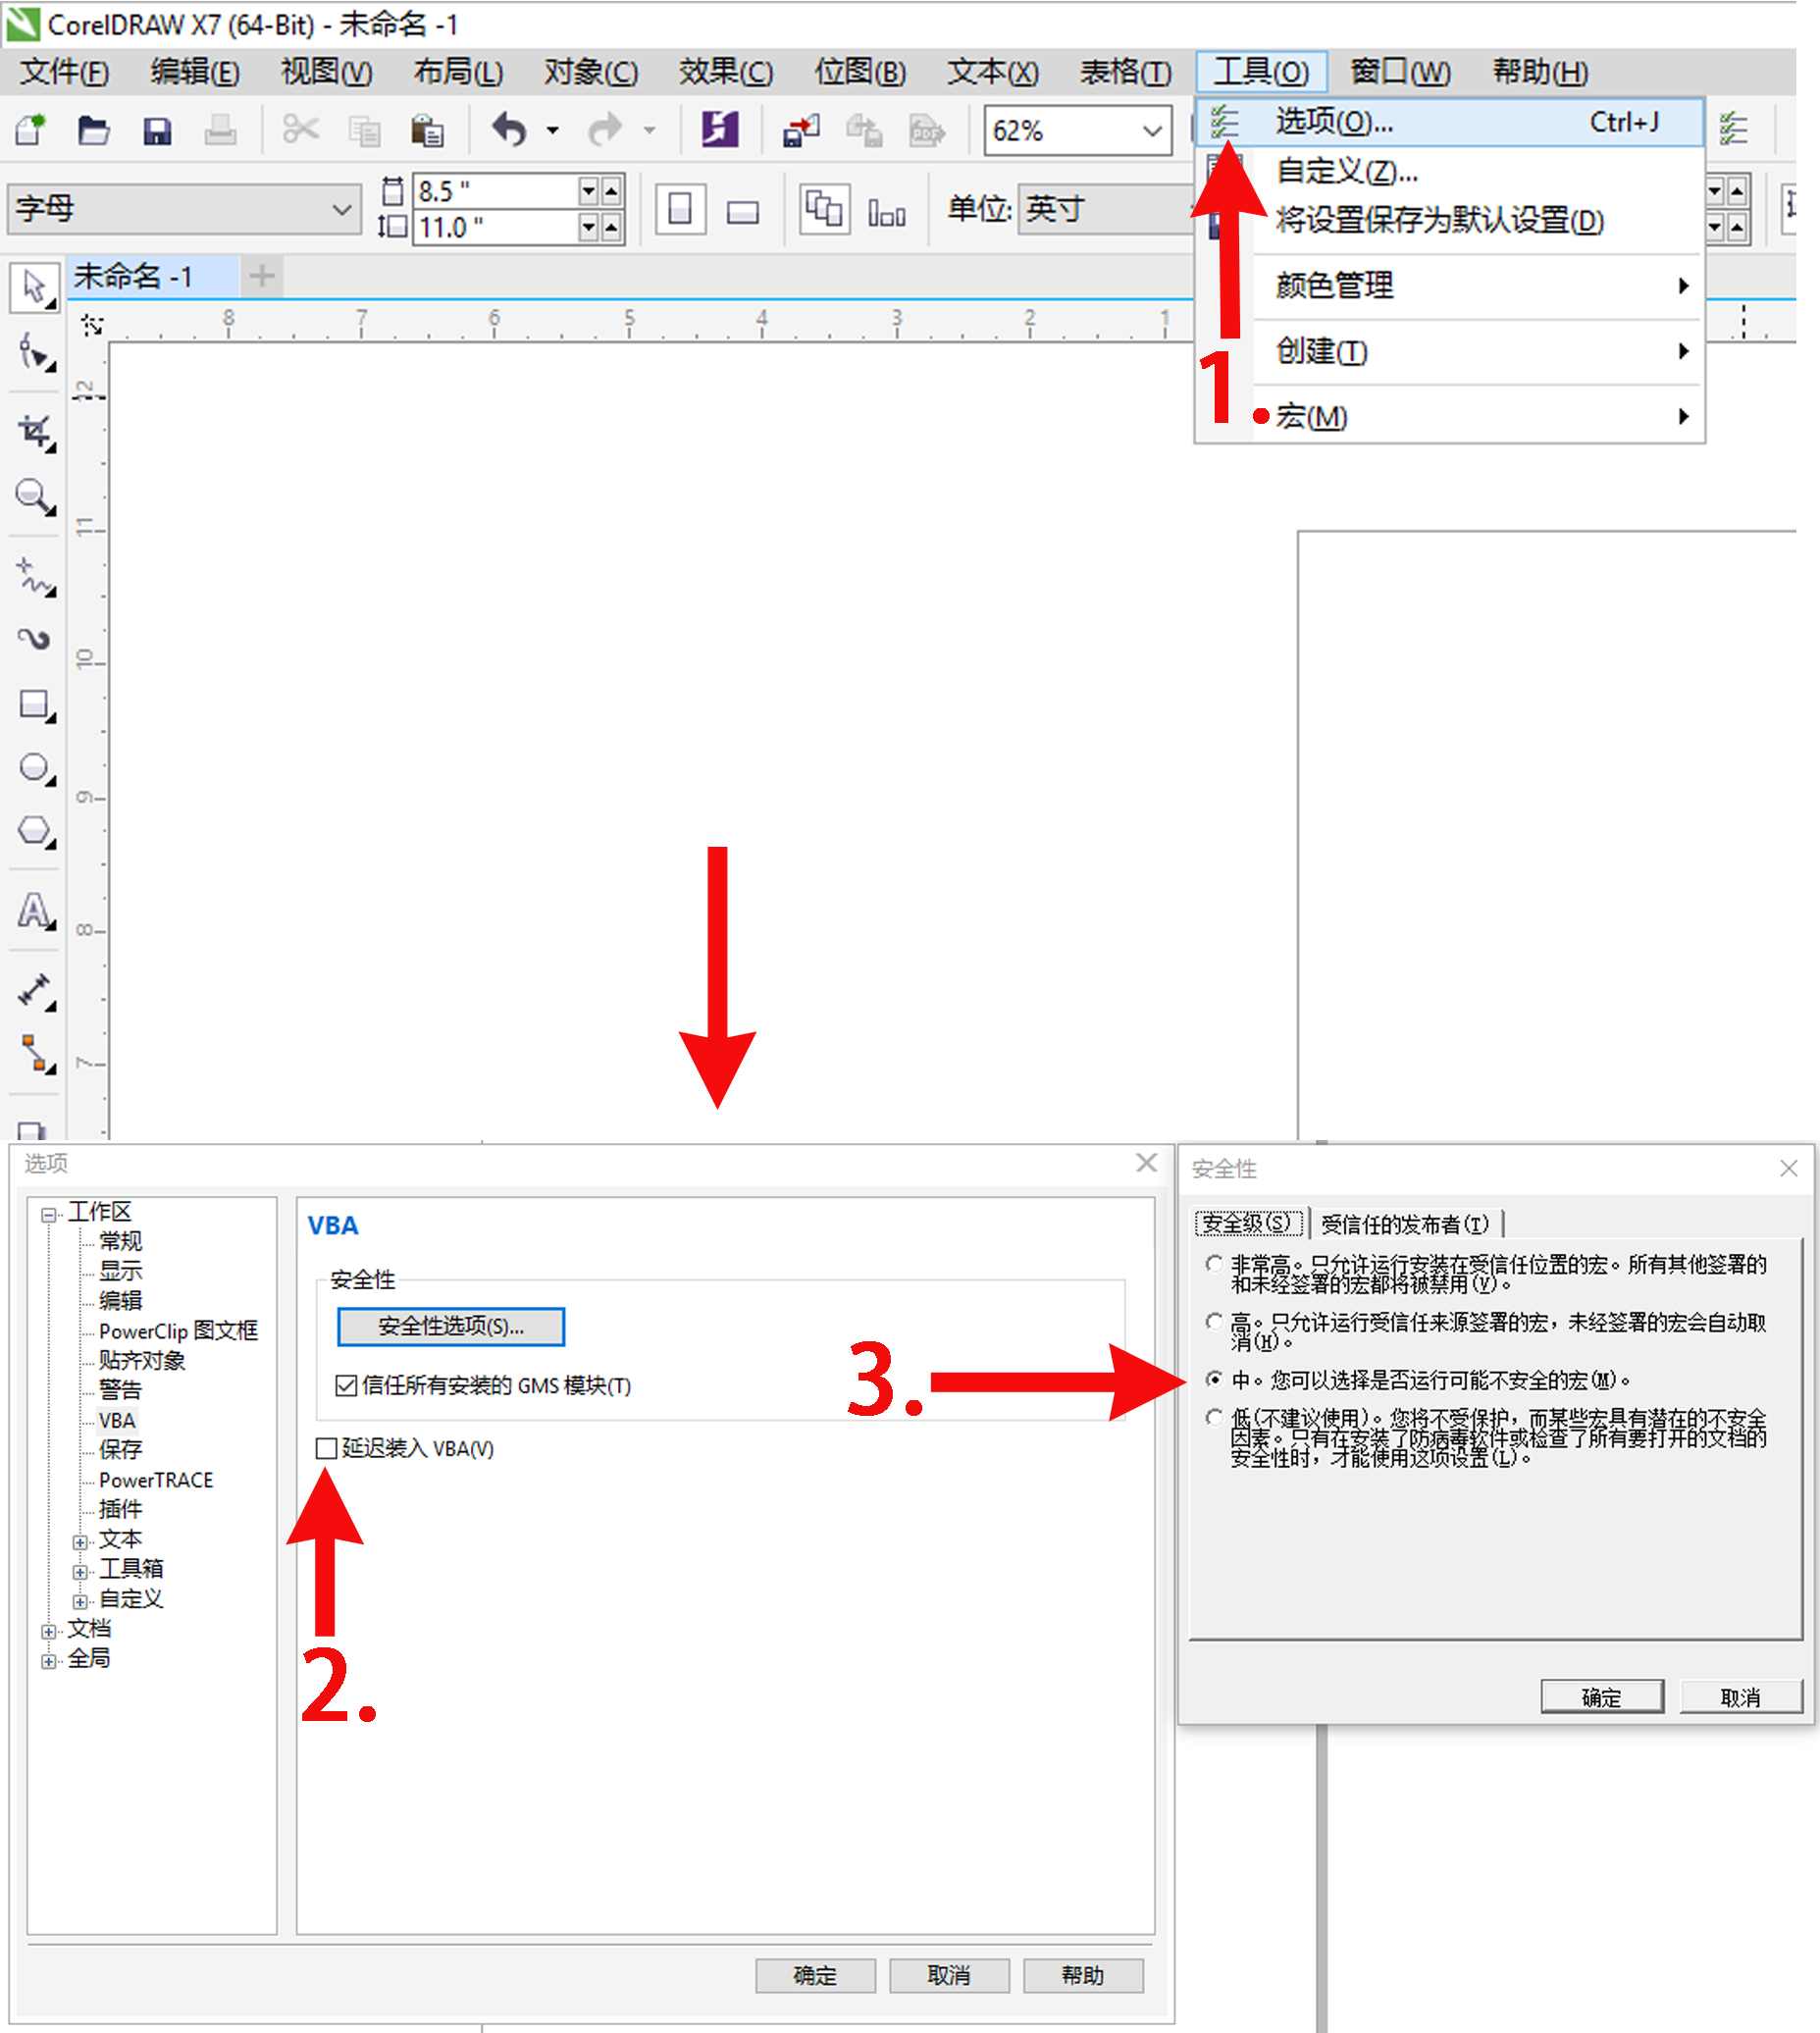Select VBA in the options tree
This screenshot has width=1820, height=2033.
coord(117,1420)
